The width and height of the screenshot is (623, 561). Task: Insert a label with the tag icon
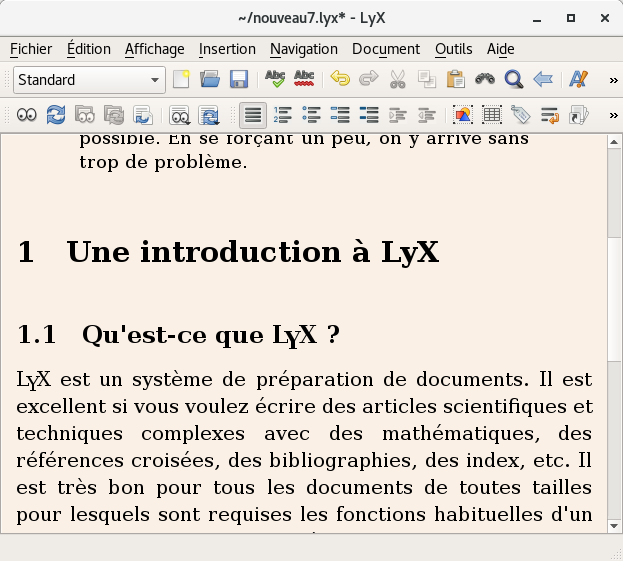[x=521, y=115]
